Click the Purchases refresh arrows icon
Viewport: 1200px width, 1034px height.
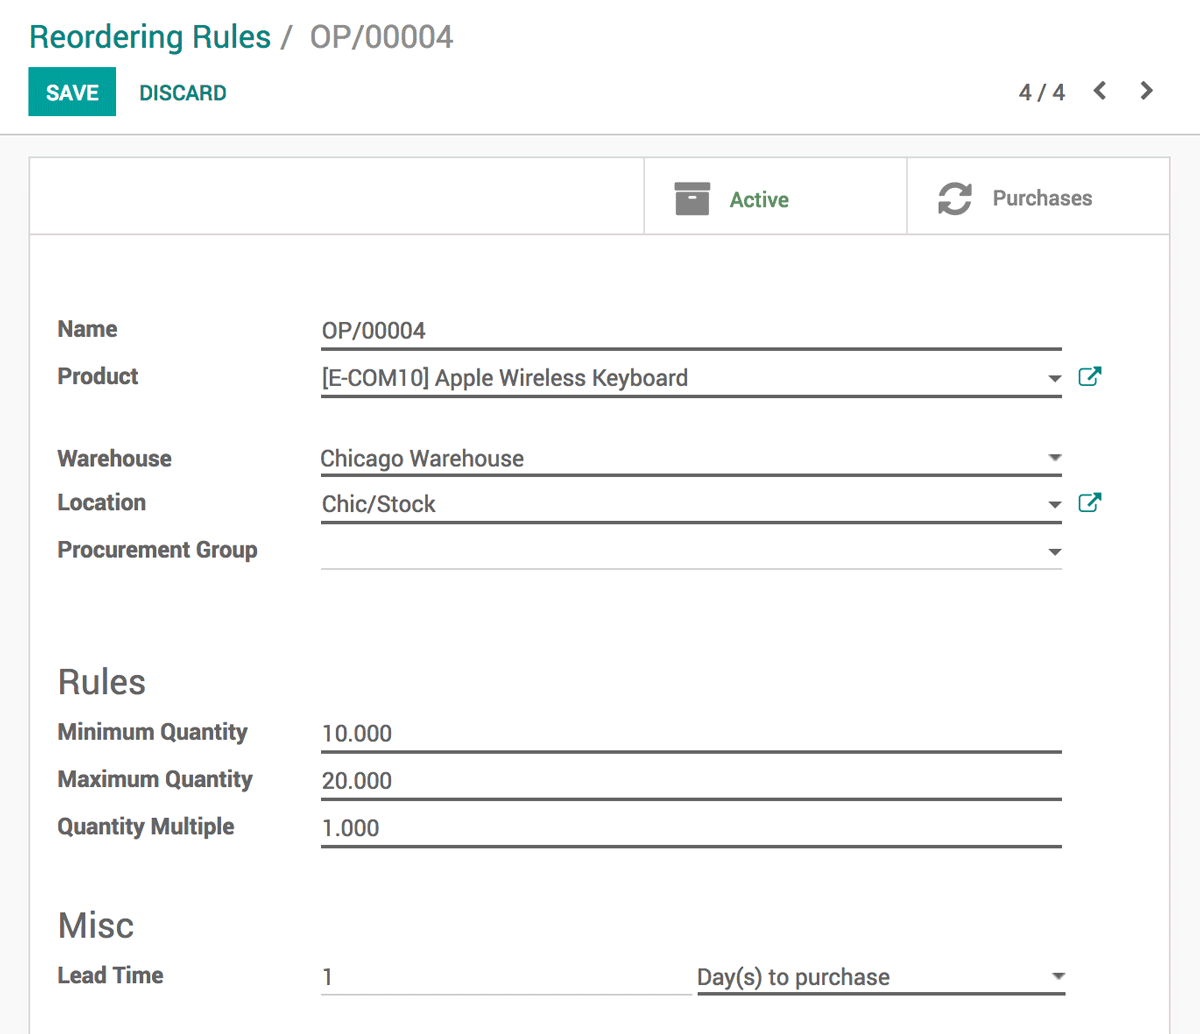pos(954,198)
